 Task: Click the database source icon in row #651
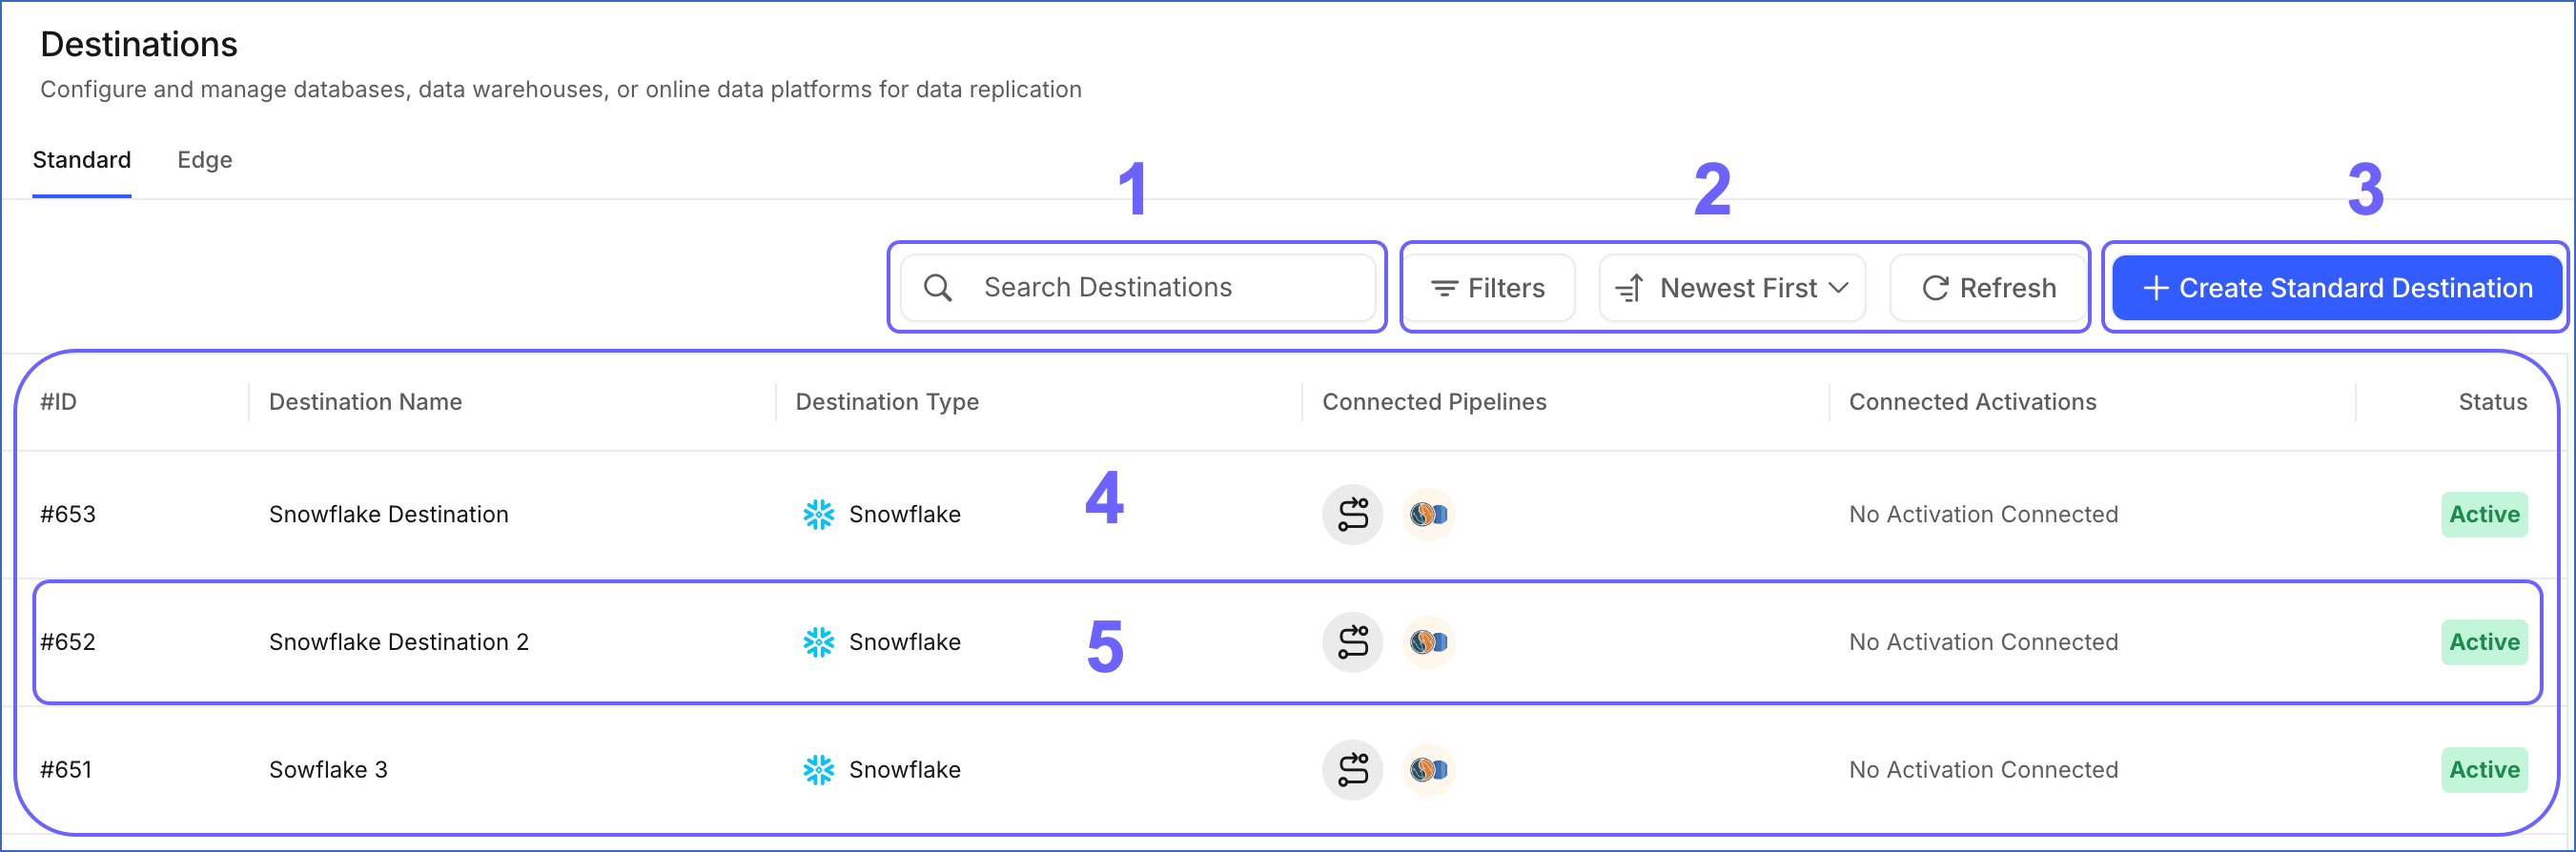point(1428,770)
